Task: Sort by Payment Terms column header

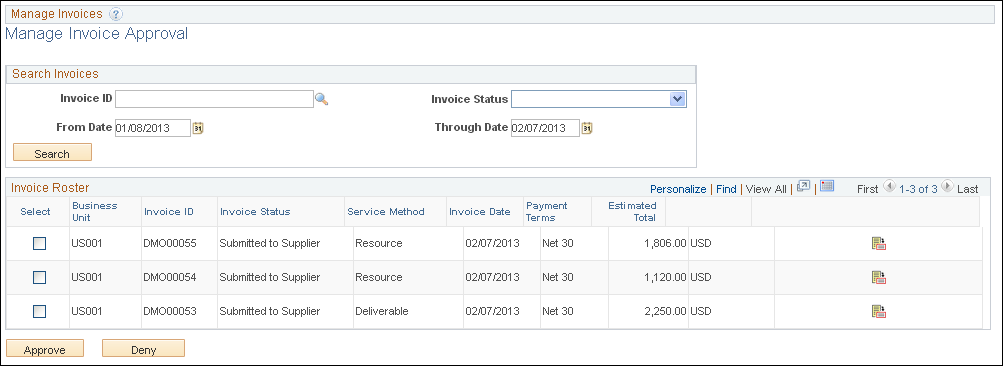Action: point(546,211)
